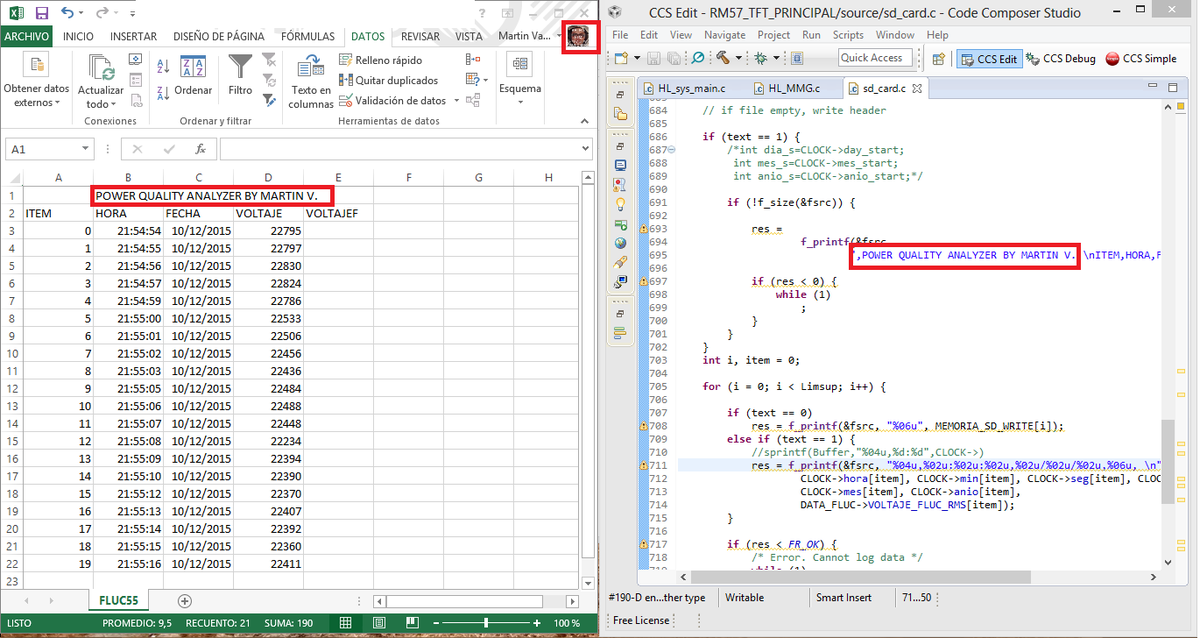Viewport: 1200px width, 638px height.
Task: Click the 100 % zoom level
Action: [567, 623]
